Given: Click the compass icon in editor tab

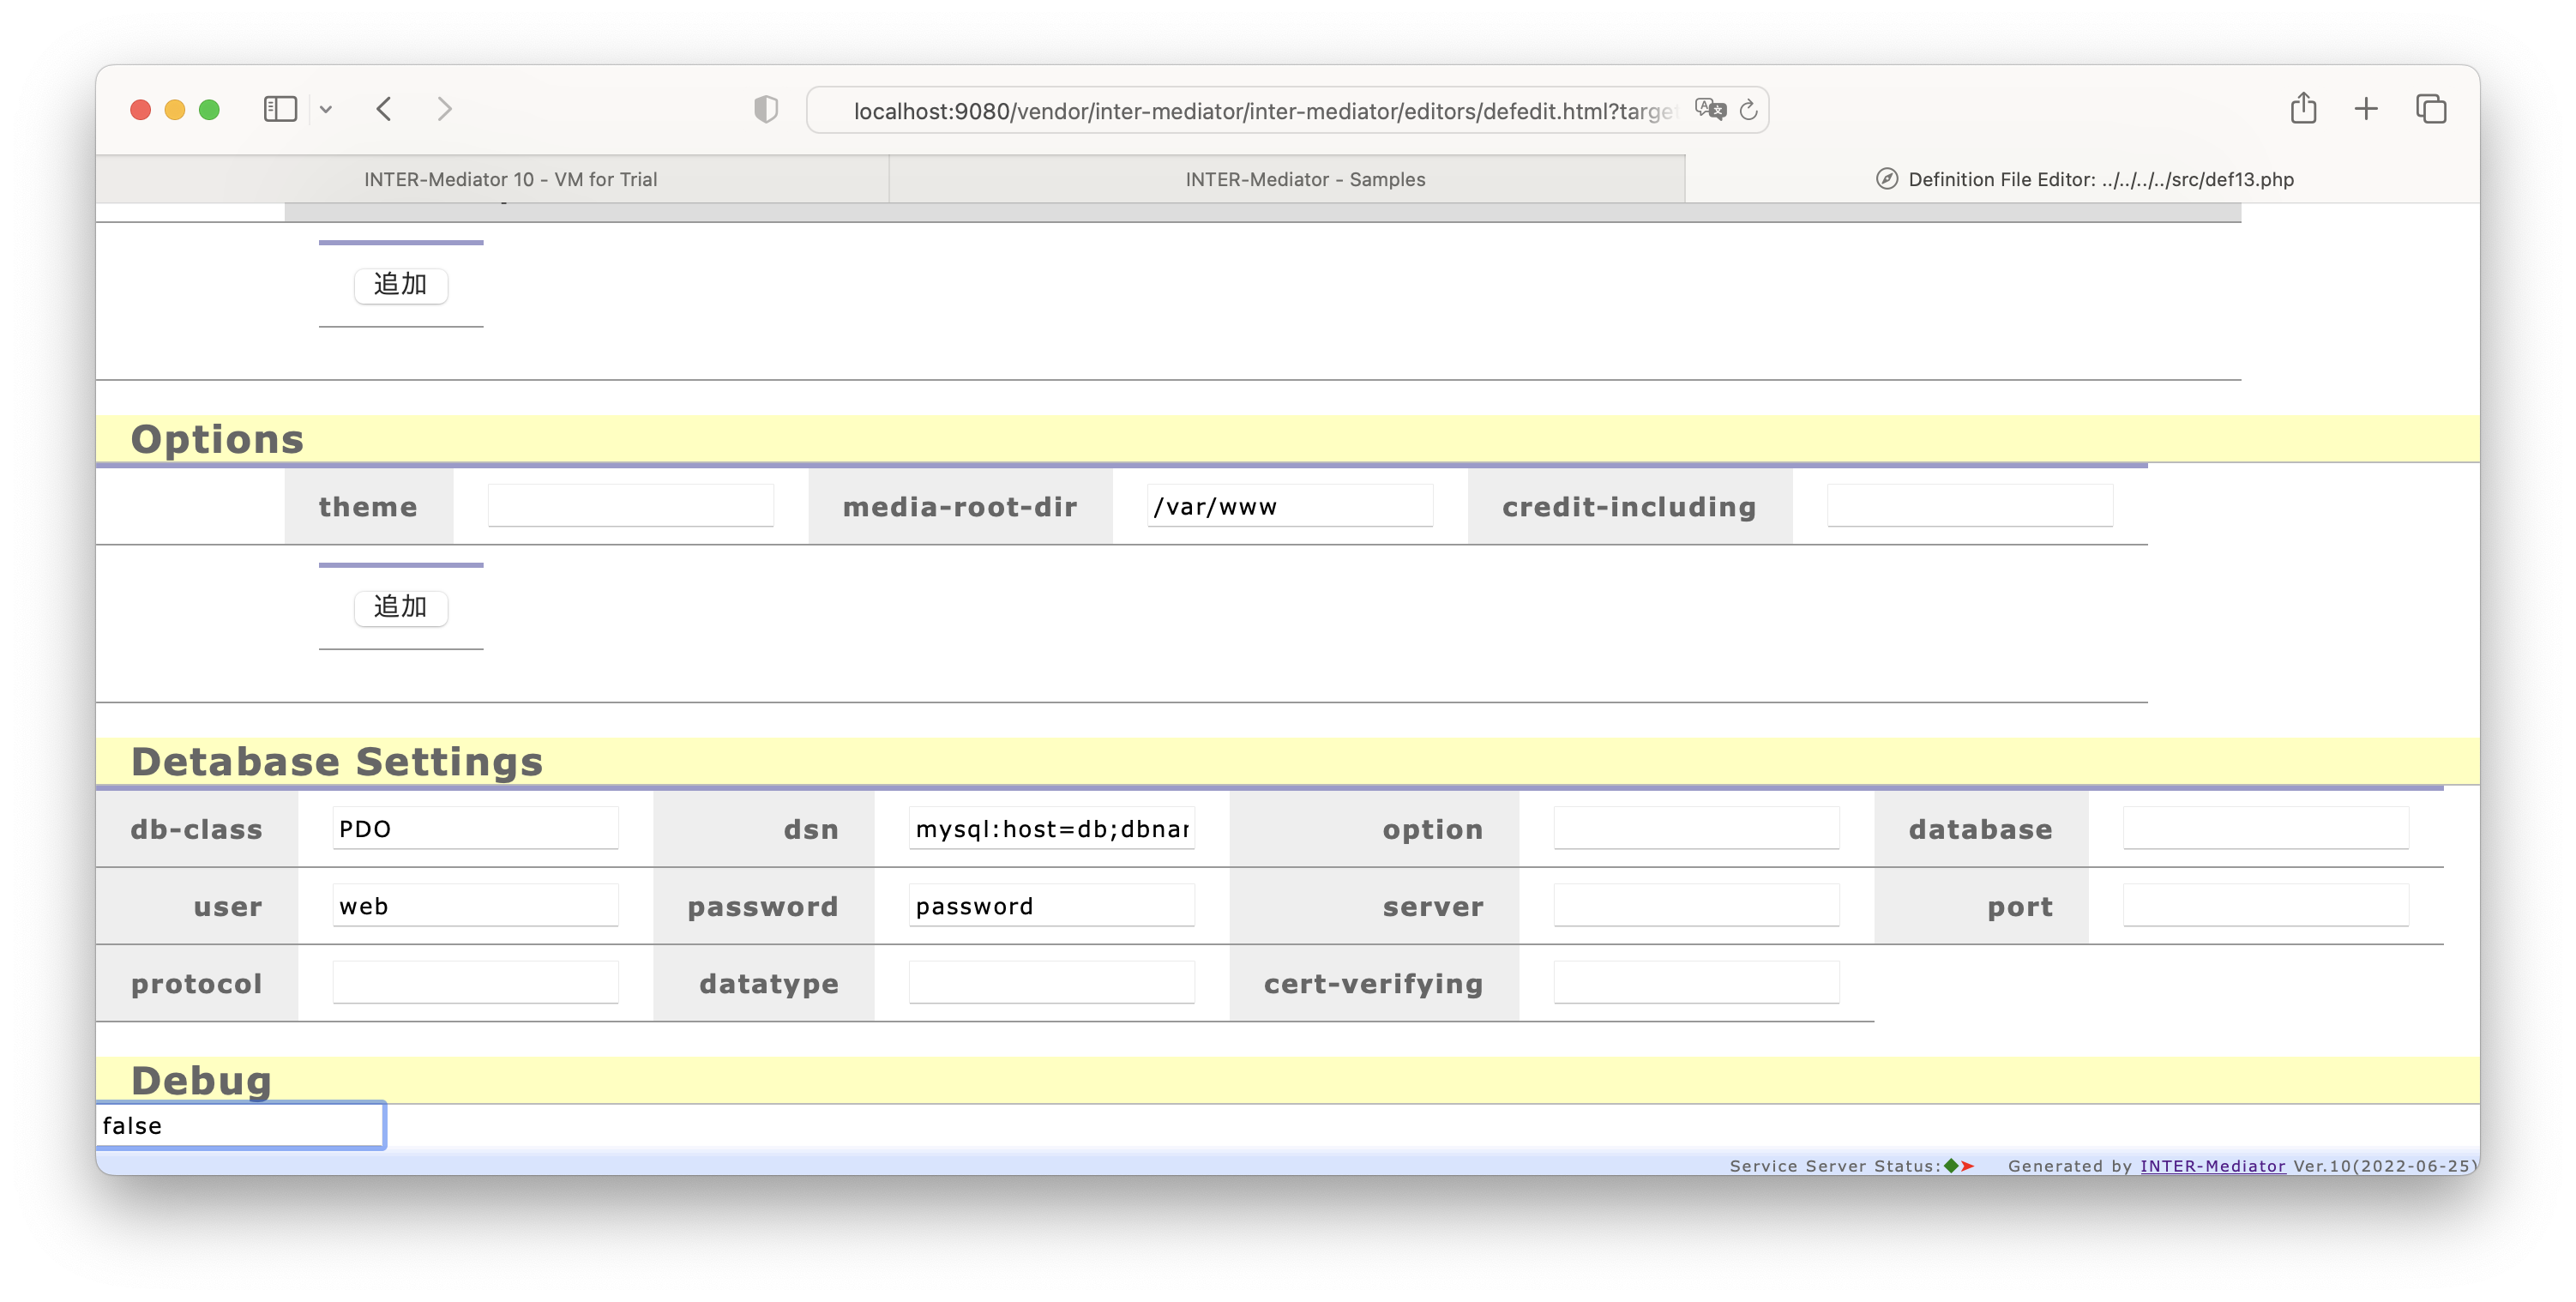Looking at the screenshot, I should click(1886, 179).
